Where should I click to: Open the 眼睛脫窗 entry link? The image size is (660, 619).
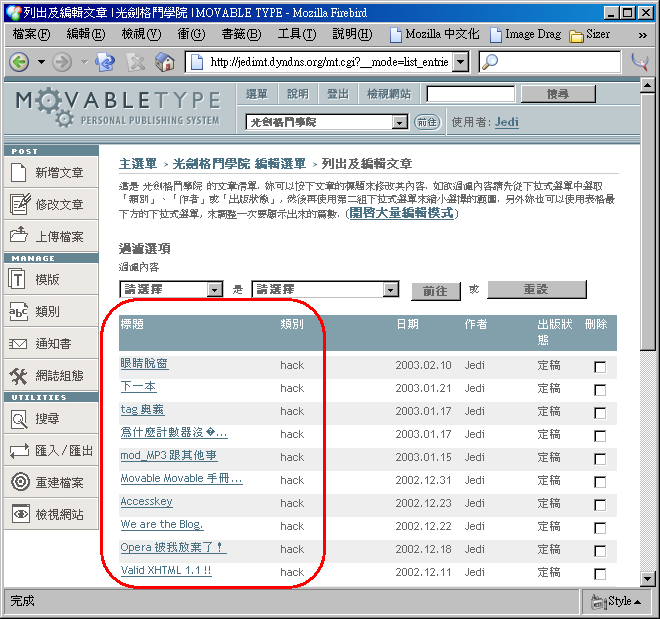pyautogui.click(x=144, y=363)
